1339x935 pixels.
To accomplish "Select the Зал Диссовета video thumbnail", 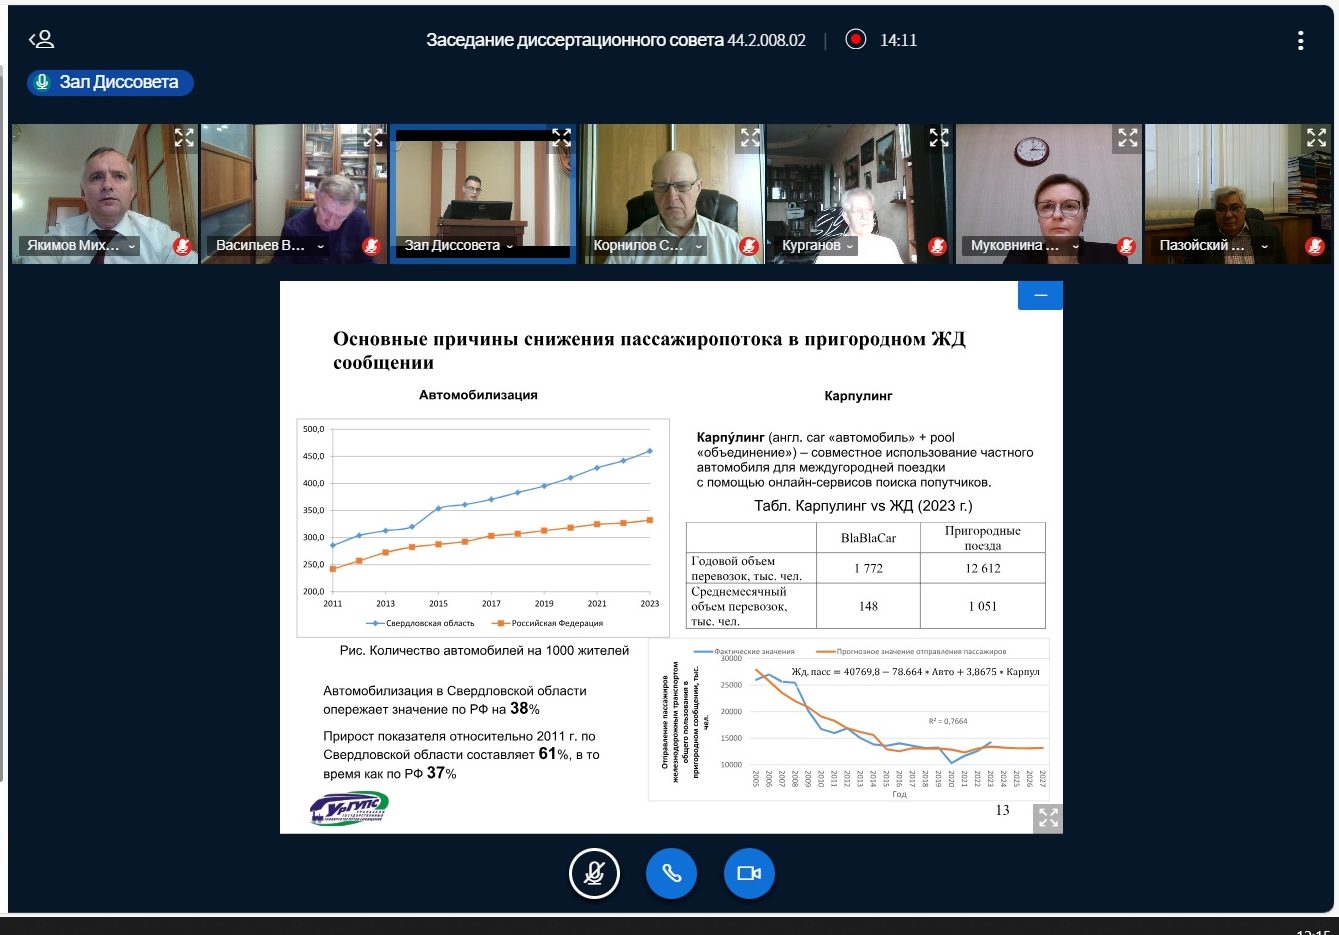I will 482,190.
